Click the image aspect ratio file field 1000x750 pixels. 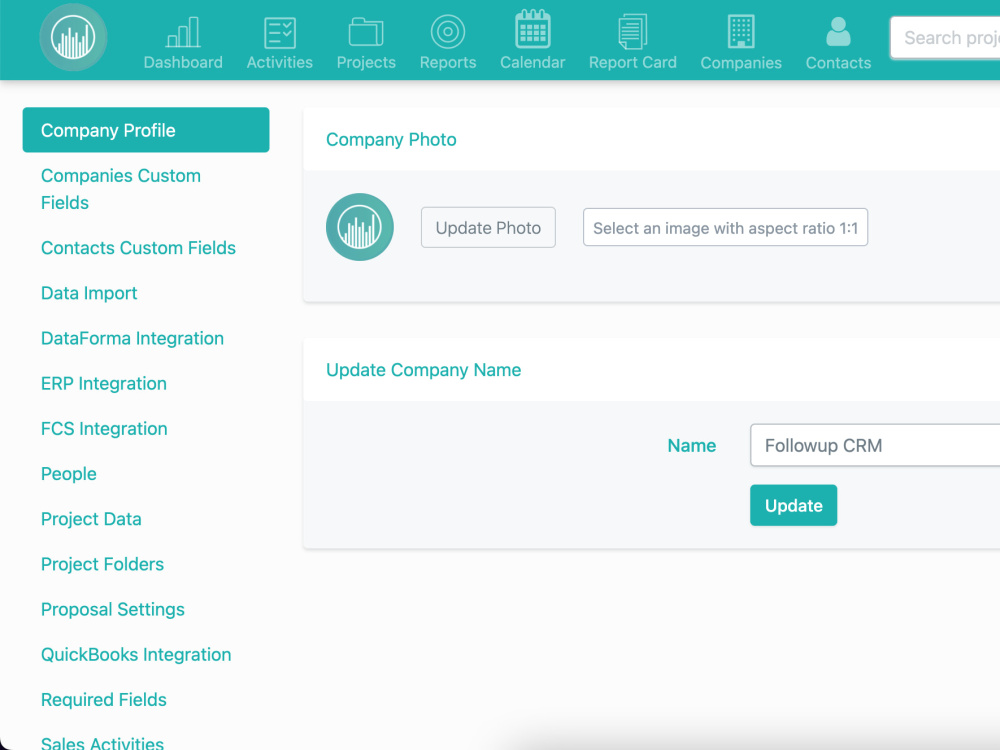tap(725, 228)
